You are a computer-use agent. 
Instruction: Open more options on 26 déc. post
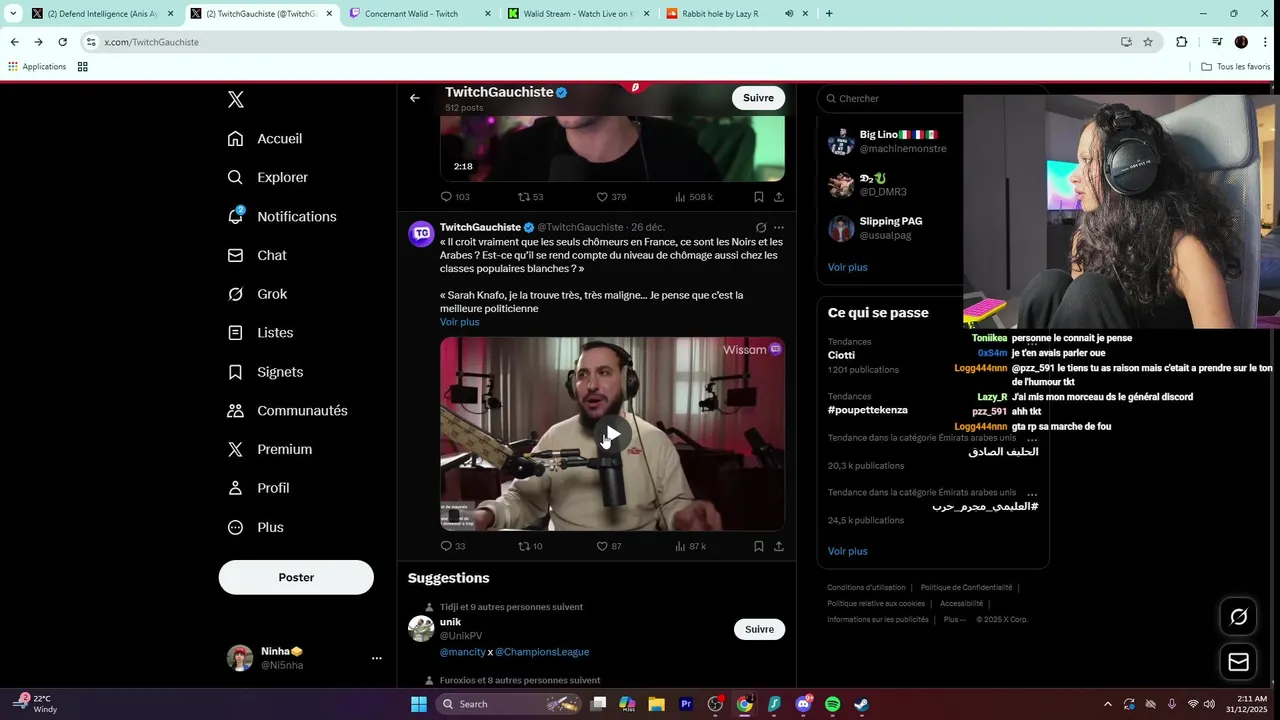(779, 227)
